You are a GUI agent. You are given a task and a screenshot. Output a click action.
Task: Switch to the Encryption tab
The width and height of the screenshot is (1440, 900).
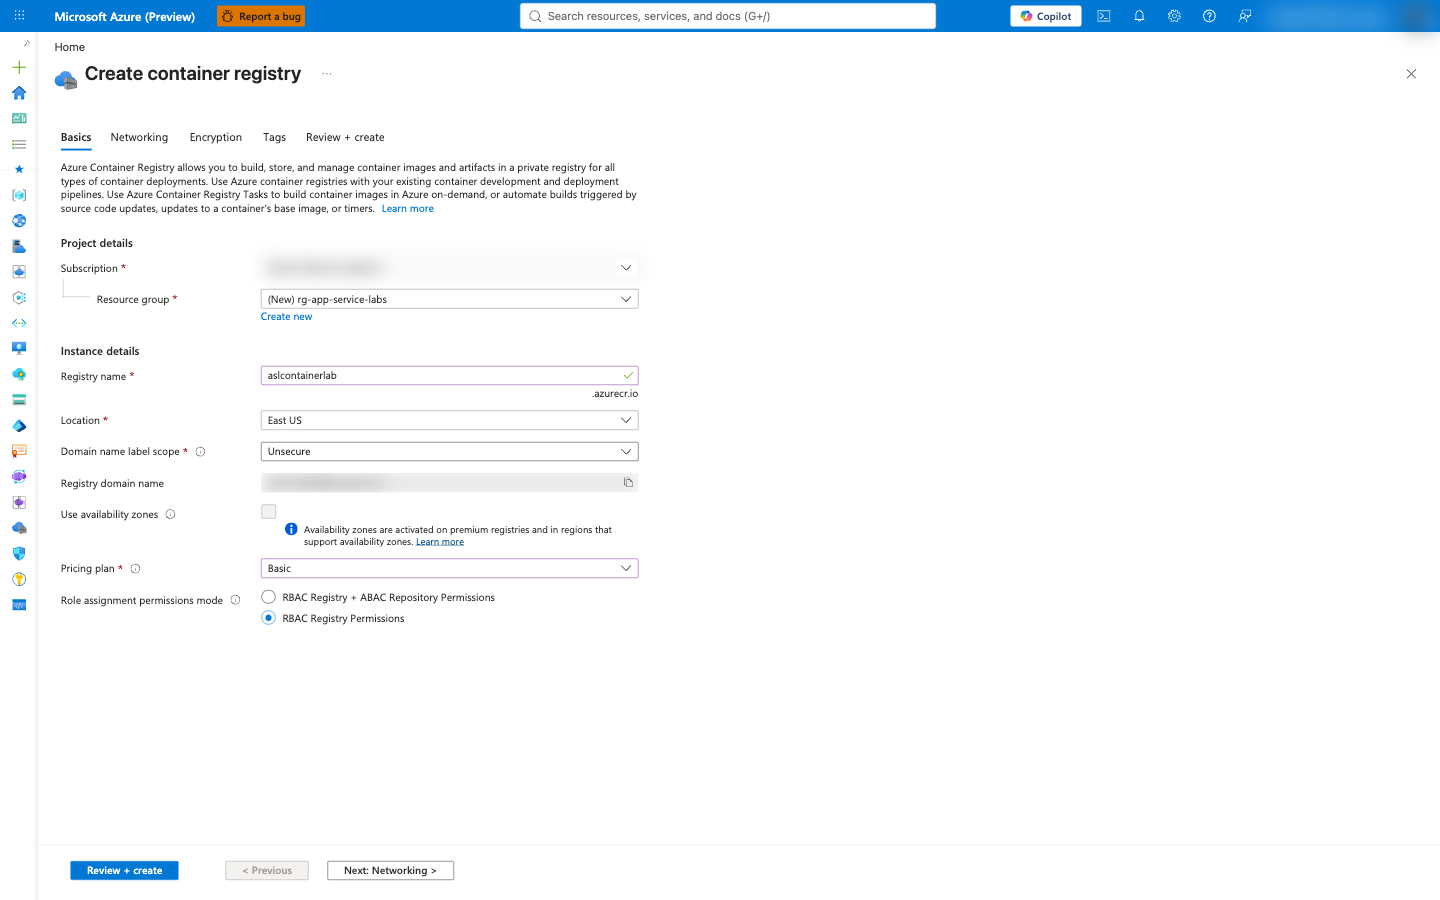[216, 137]
